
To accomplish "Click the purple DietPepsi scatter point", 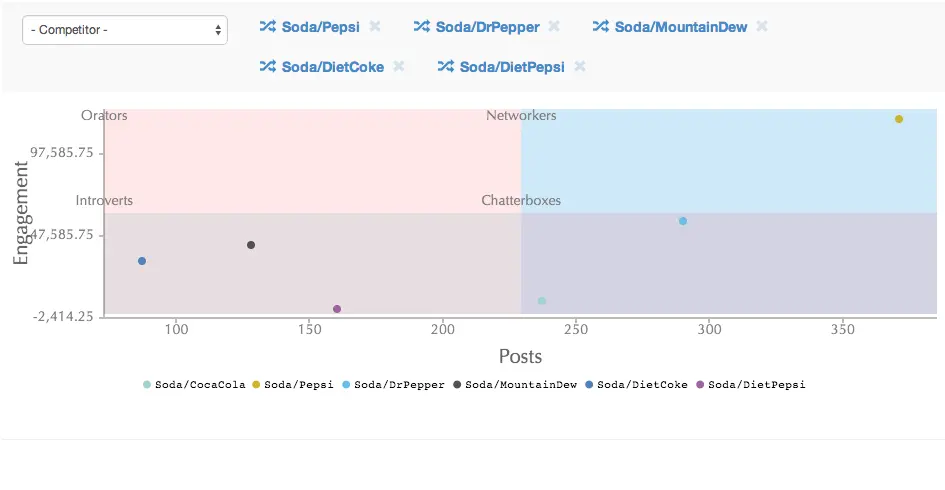I will 337,309.
